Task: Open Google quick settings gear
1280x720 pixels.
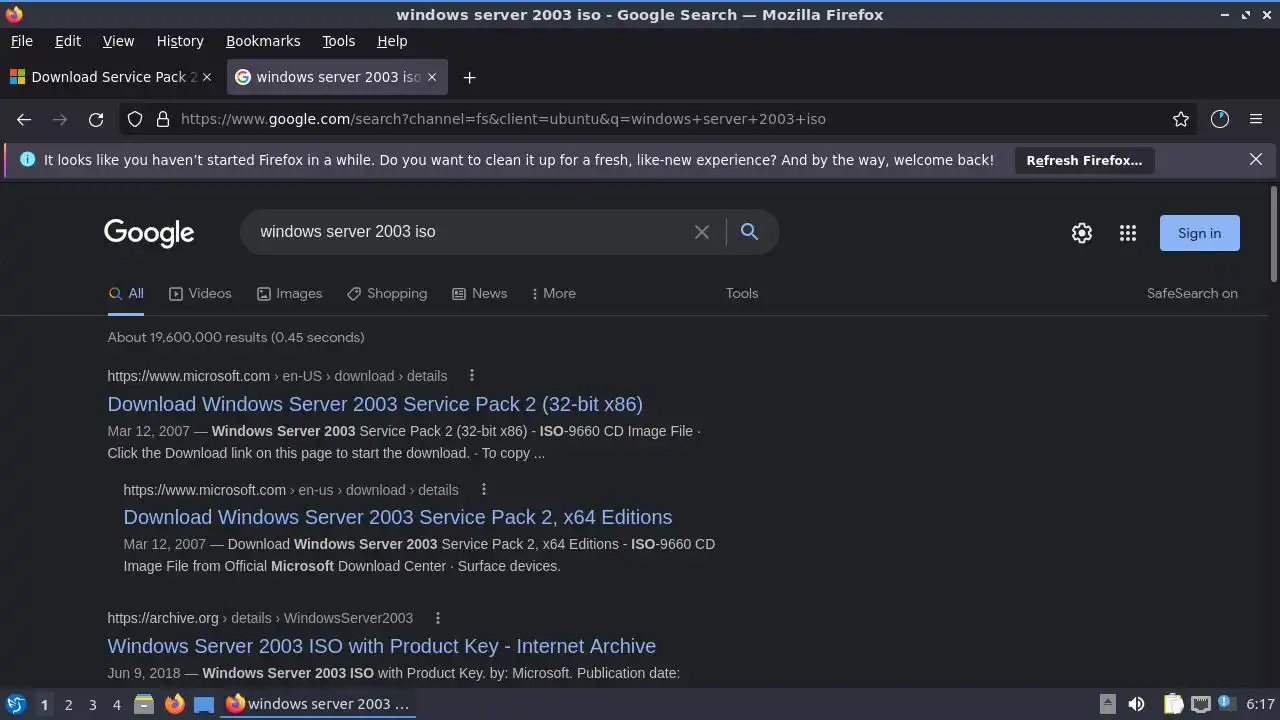Action: click(1082, 233)
